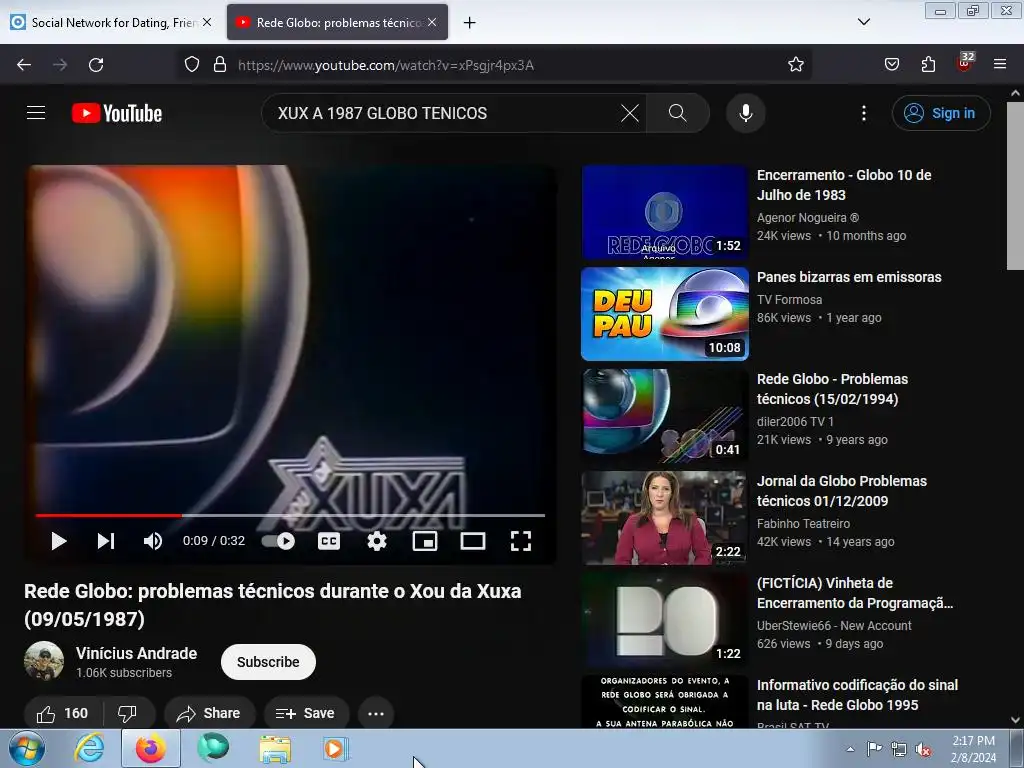
Task: Play the Deu Pau thumbnail video
Action: (664, 314)
